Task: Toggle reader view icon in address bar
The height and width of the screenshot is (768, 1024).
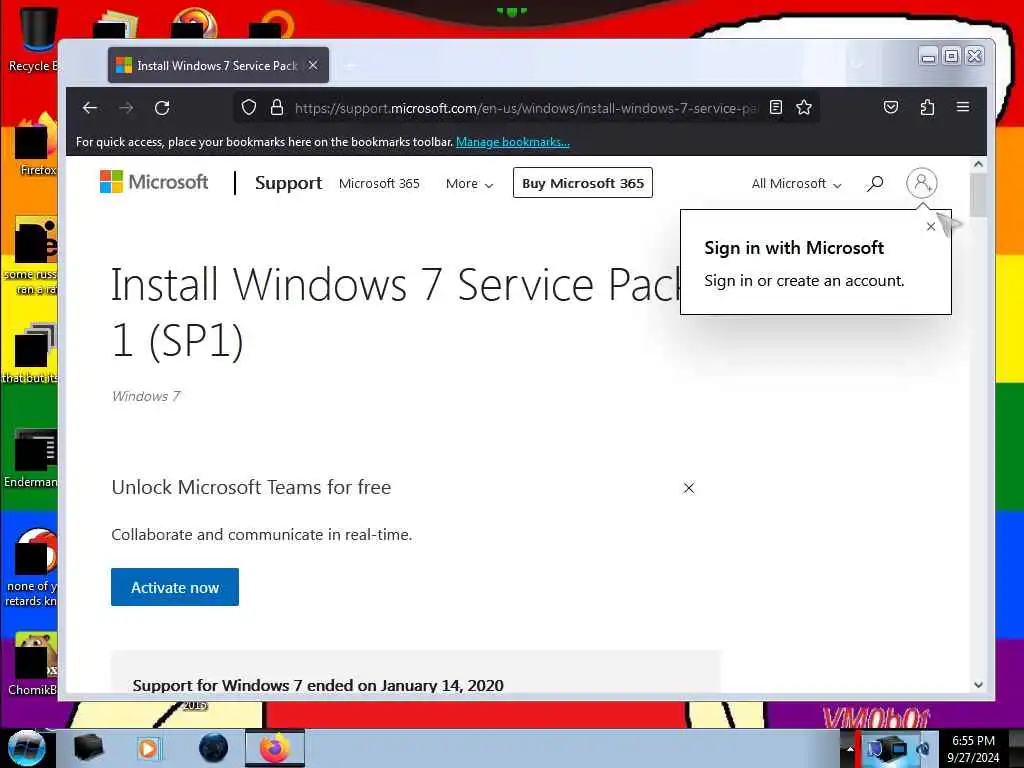Action: point(775,108)
